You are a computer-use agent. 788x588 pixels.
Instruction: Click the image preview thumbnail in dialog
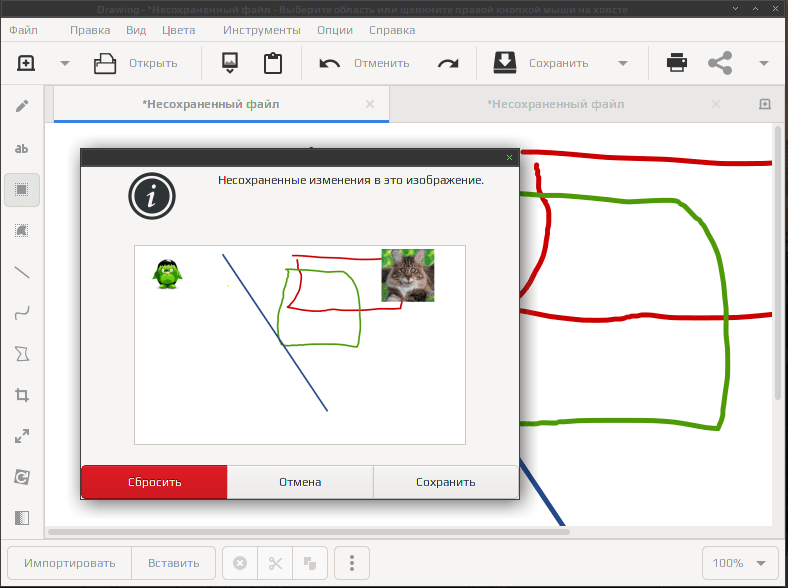[300, 345]
